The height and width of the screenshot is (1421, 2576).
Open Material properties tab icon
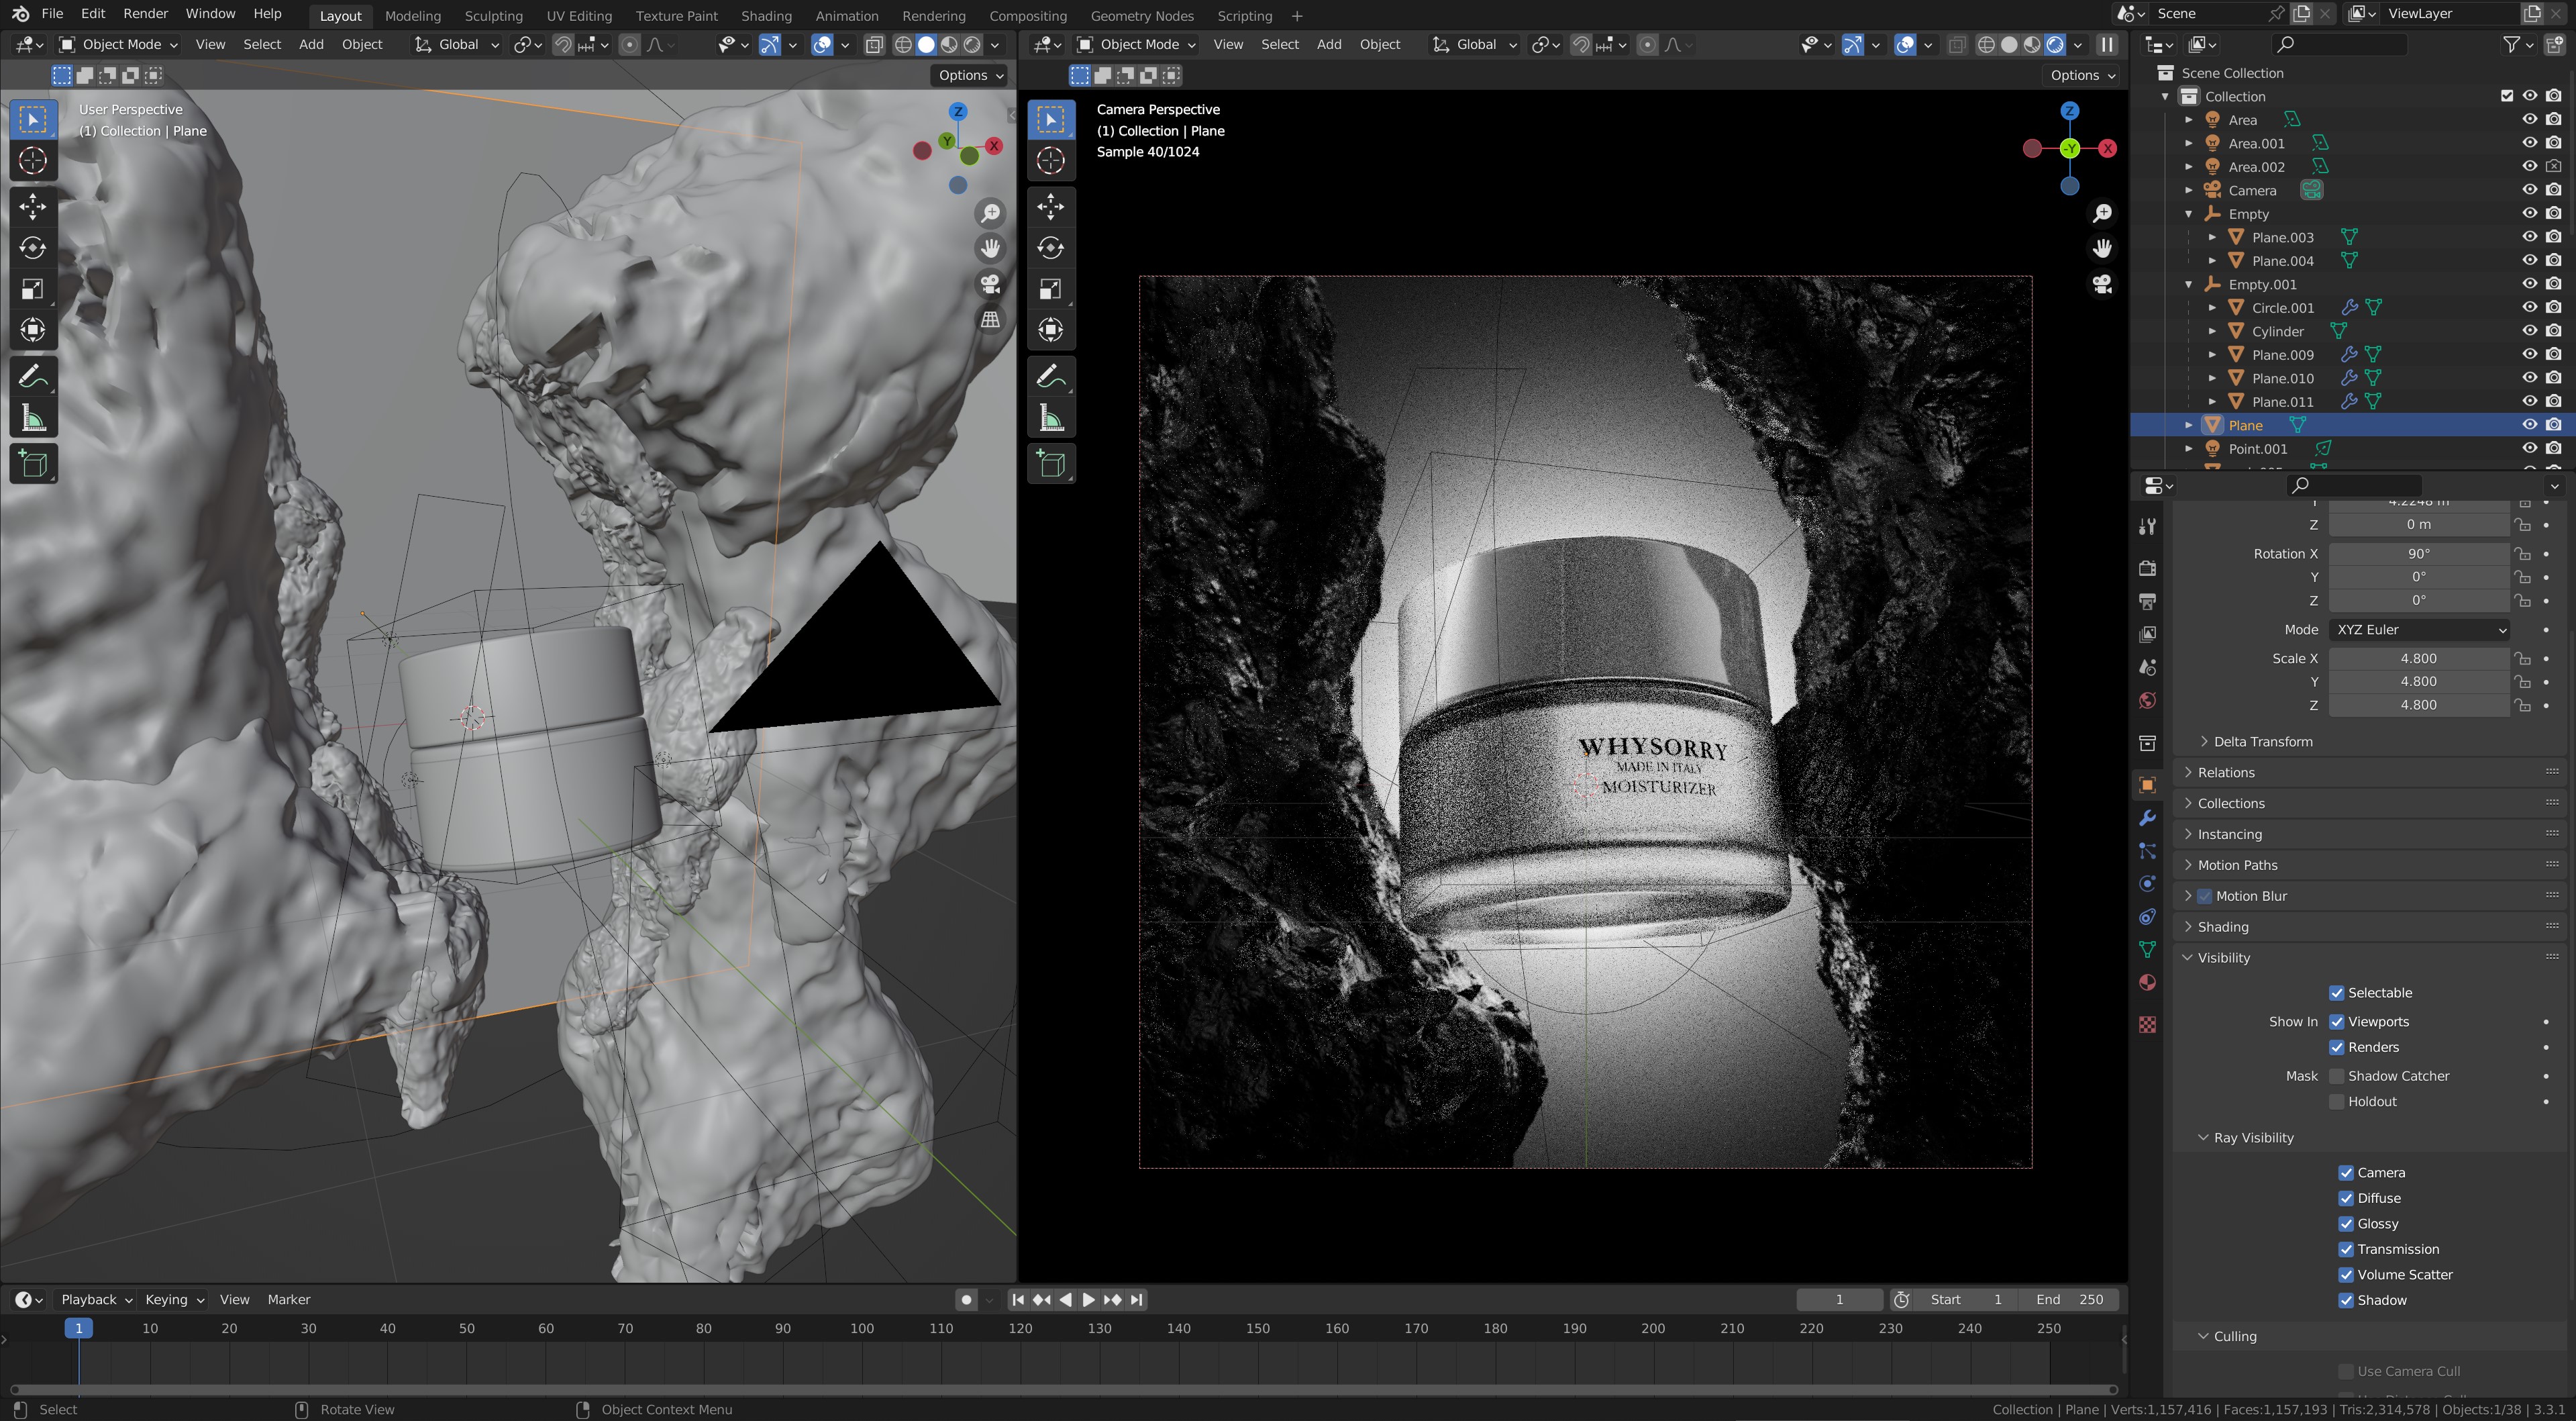pos(2147,983)
